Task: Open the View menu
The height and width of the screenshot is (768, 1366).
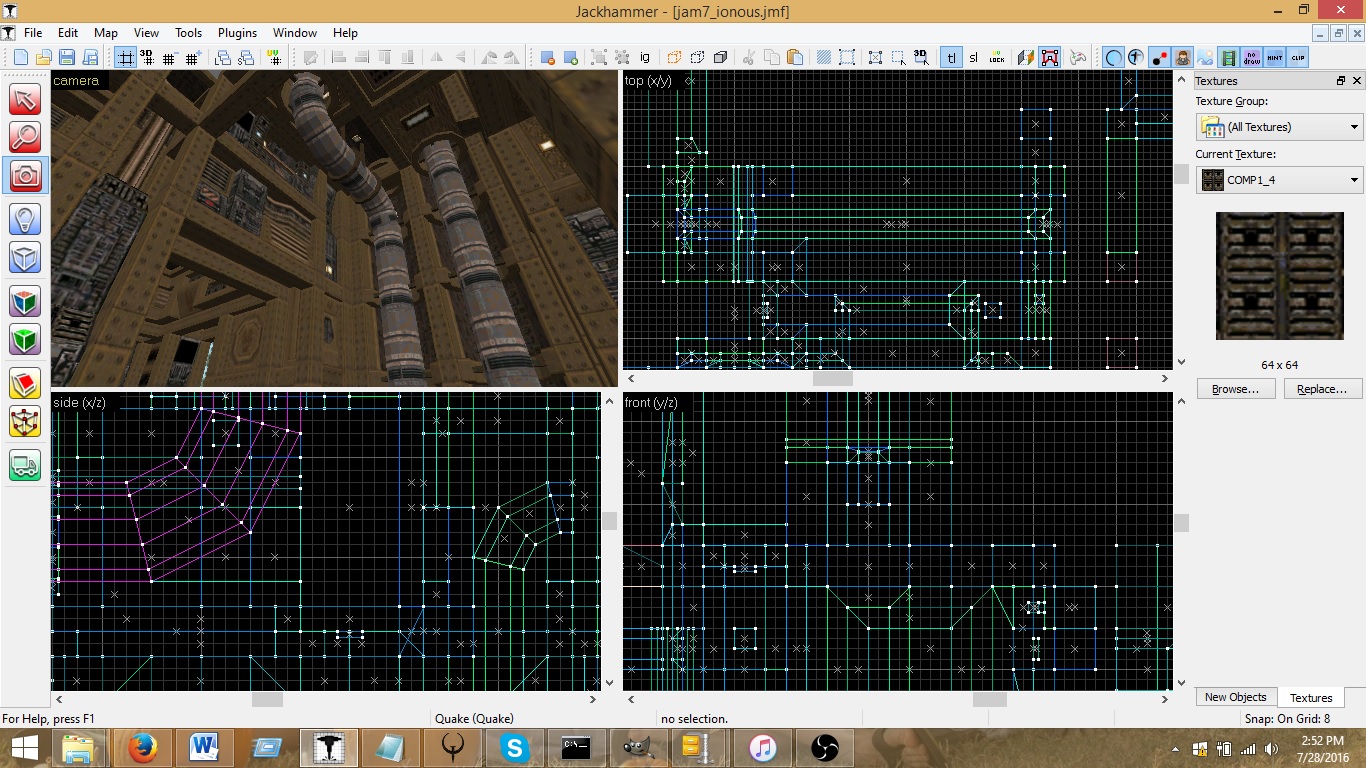Action: click(x=146, y=33)
